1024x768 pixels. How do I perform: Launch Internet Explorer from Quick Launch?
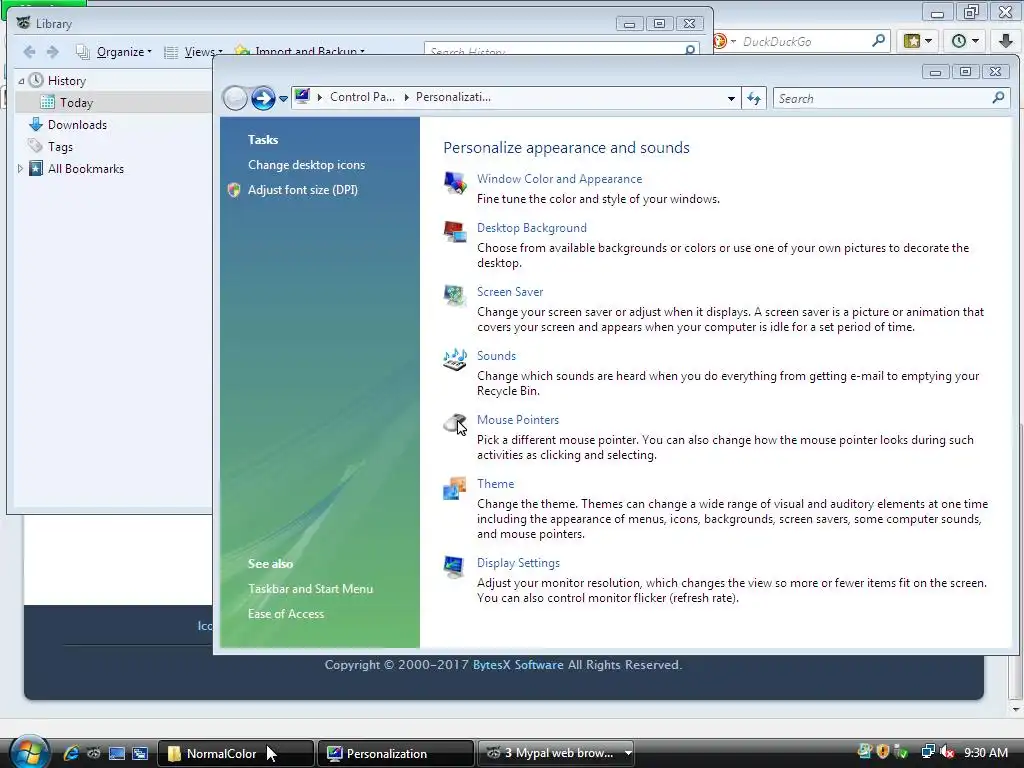(71, 753)
